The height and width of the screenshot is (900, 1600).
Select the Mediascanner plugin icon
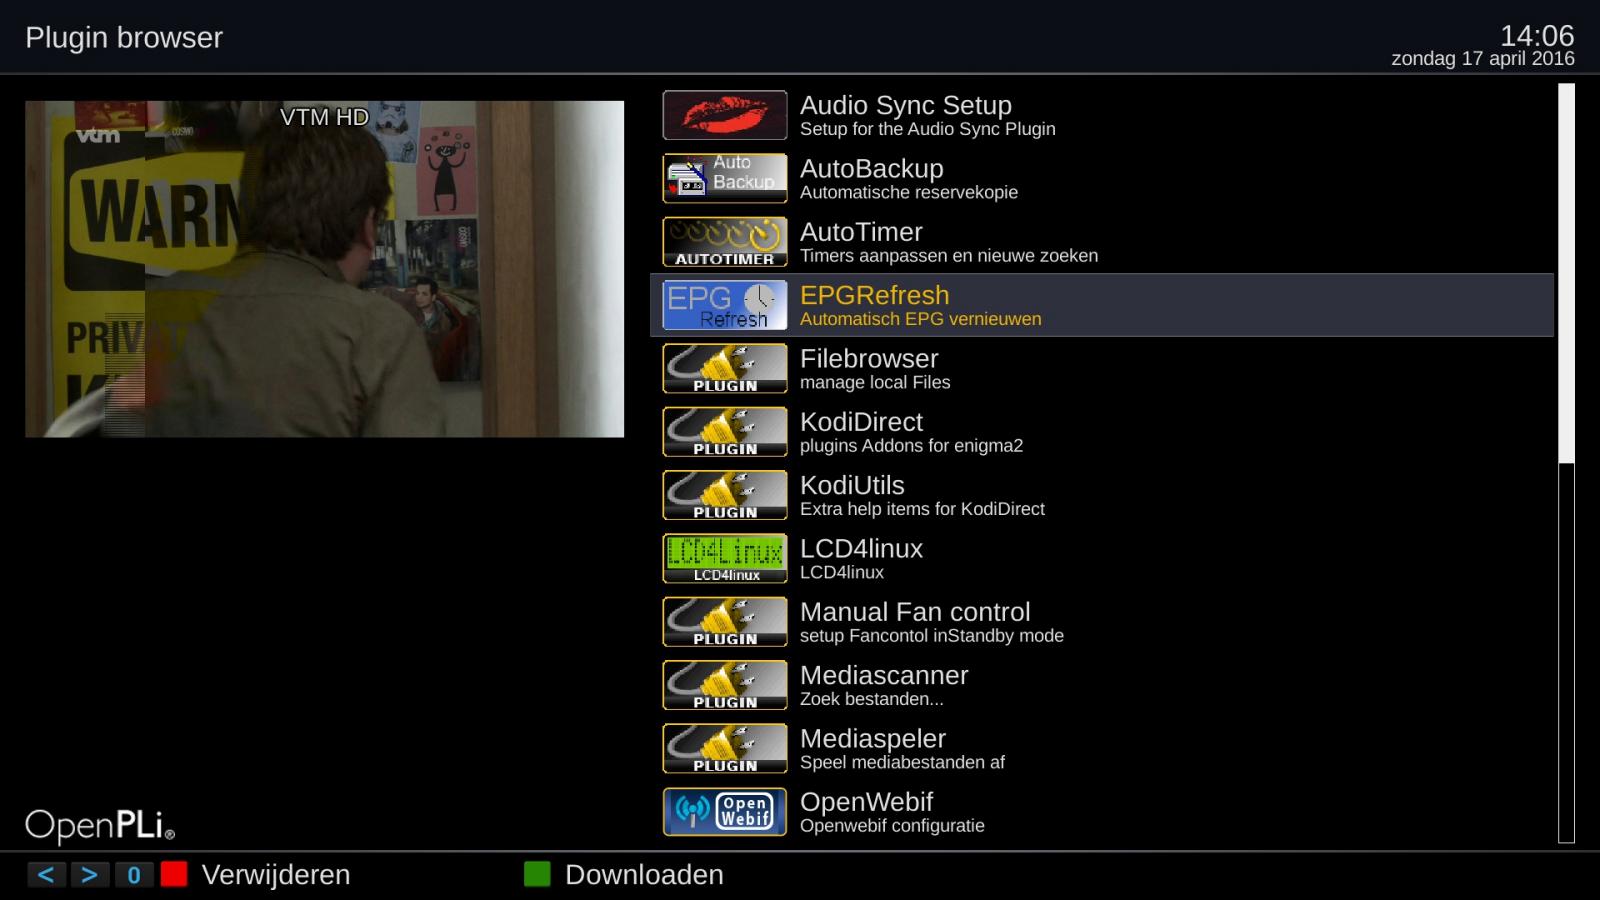click(x=725, y=685)
